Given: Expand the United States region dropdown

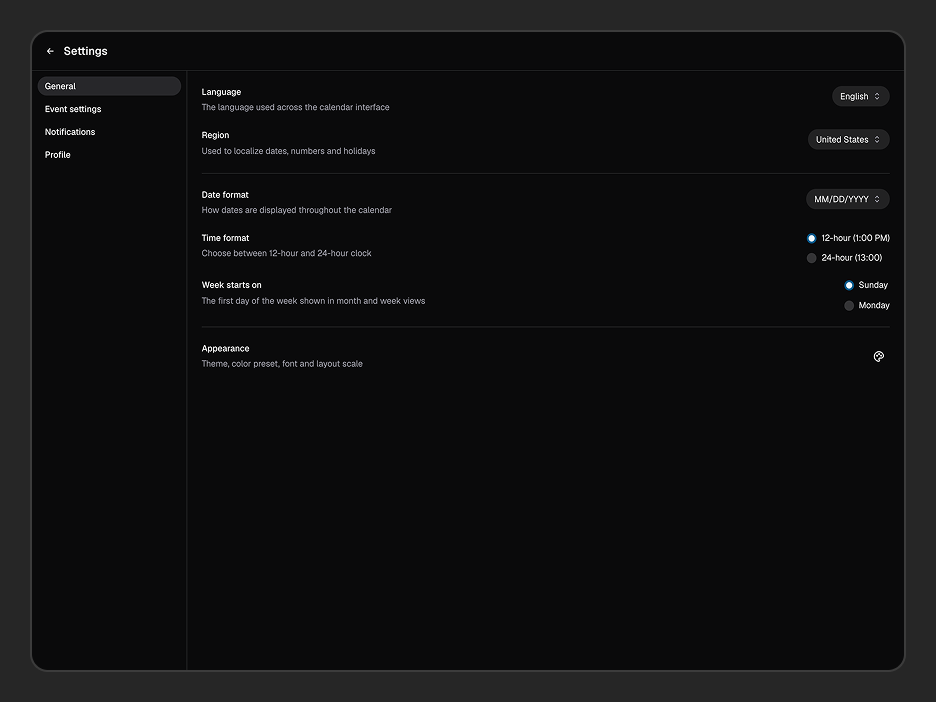Looking at the screenshot, I should (848, 140).
